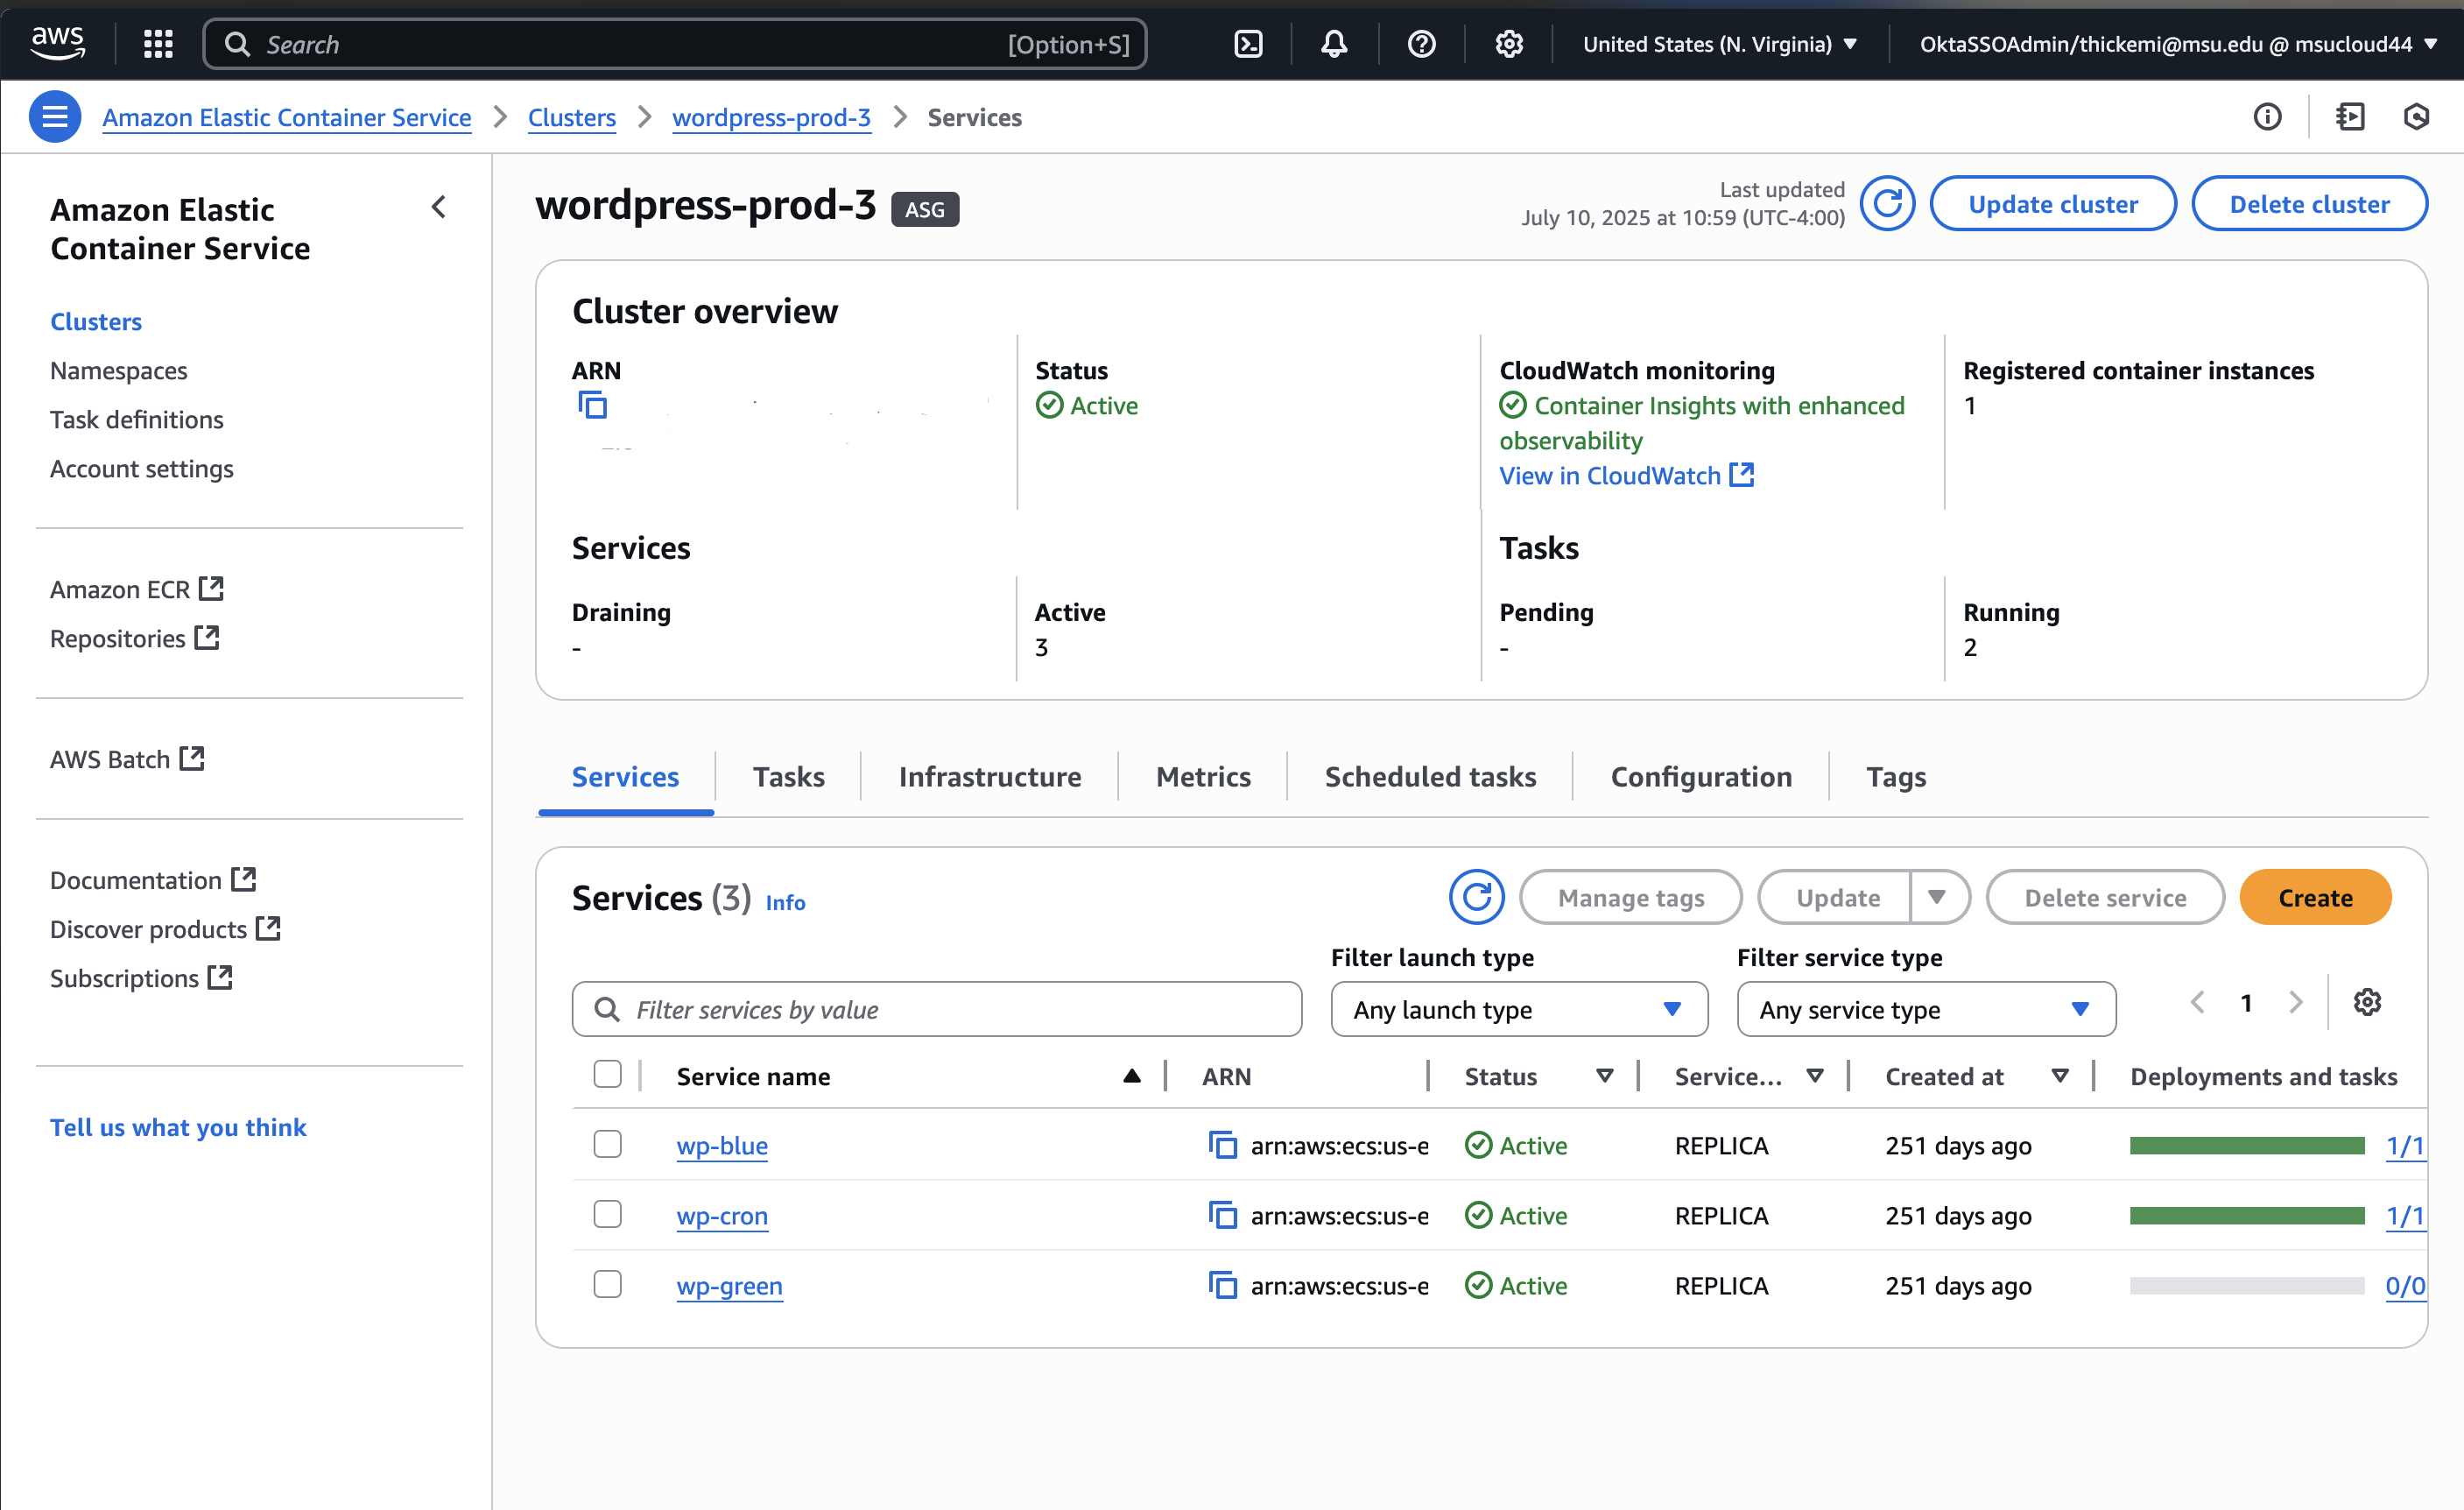Open the AWS services grid menu
Screen dimensions: 2464x1510
coord(158,43)
